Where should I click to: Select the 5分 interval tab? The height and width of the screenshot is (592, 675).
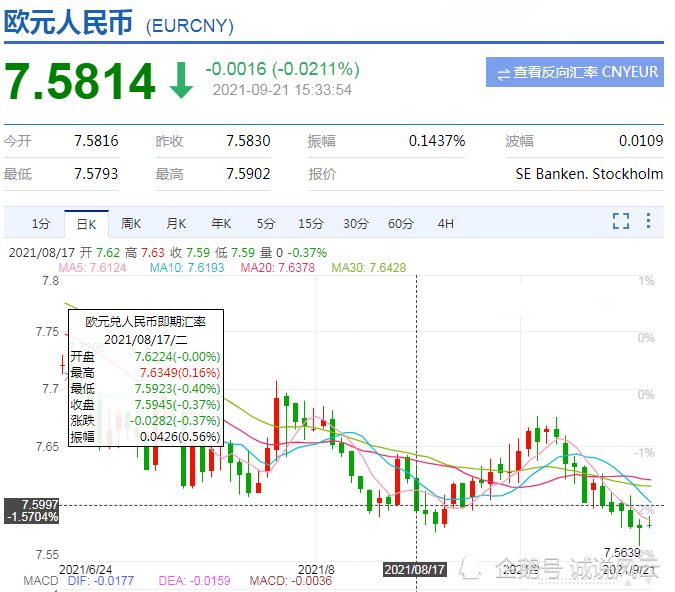266,224
